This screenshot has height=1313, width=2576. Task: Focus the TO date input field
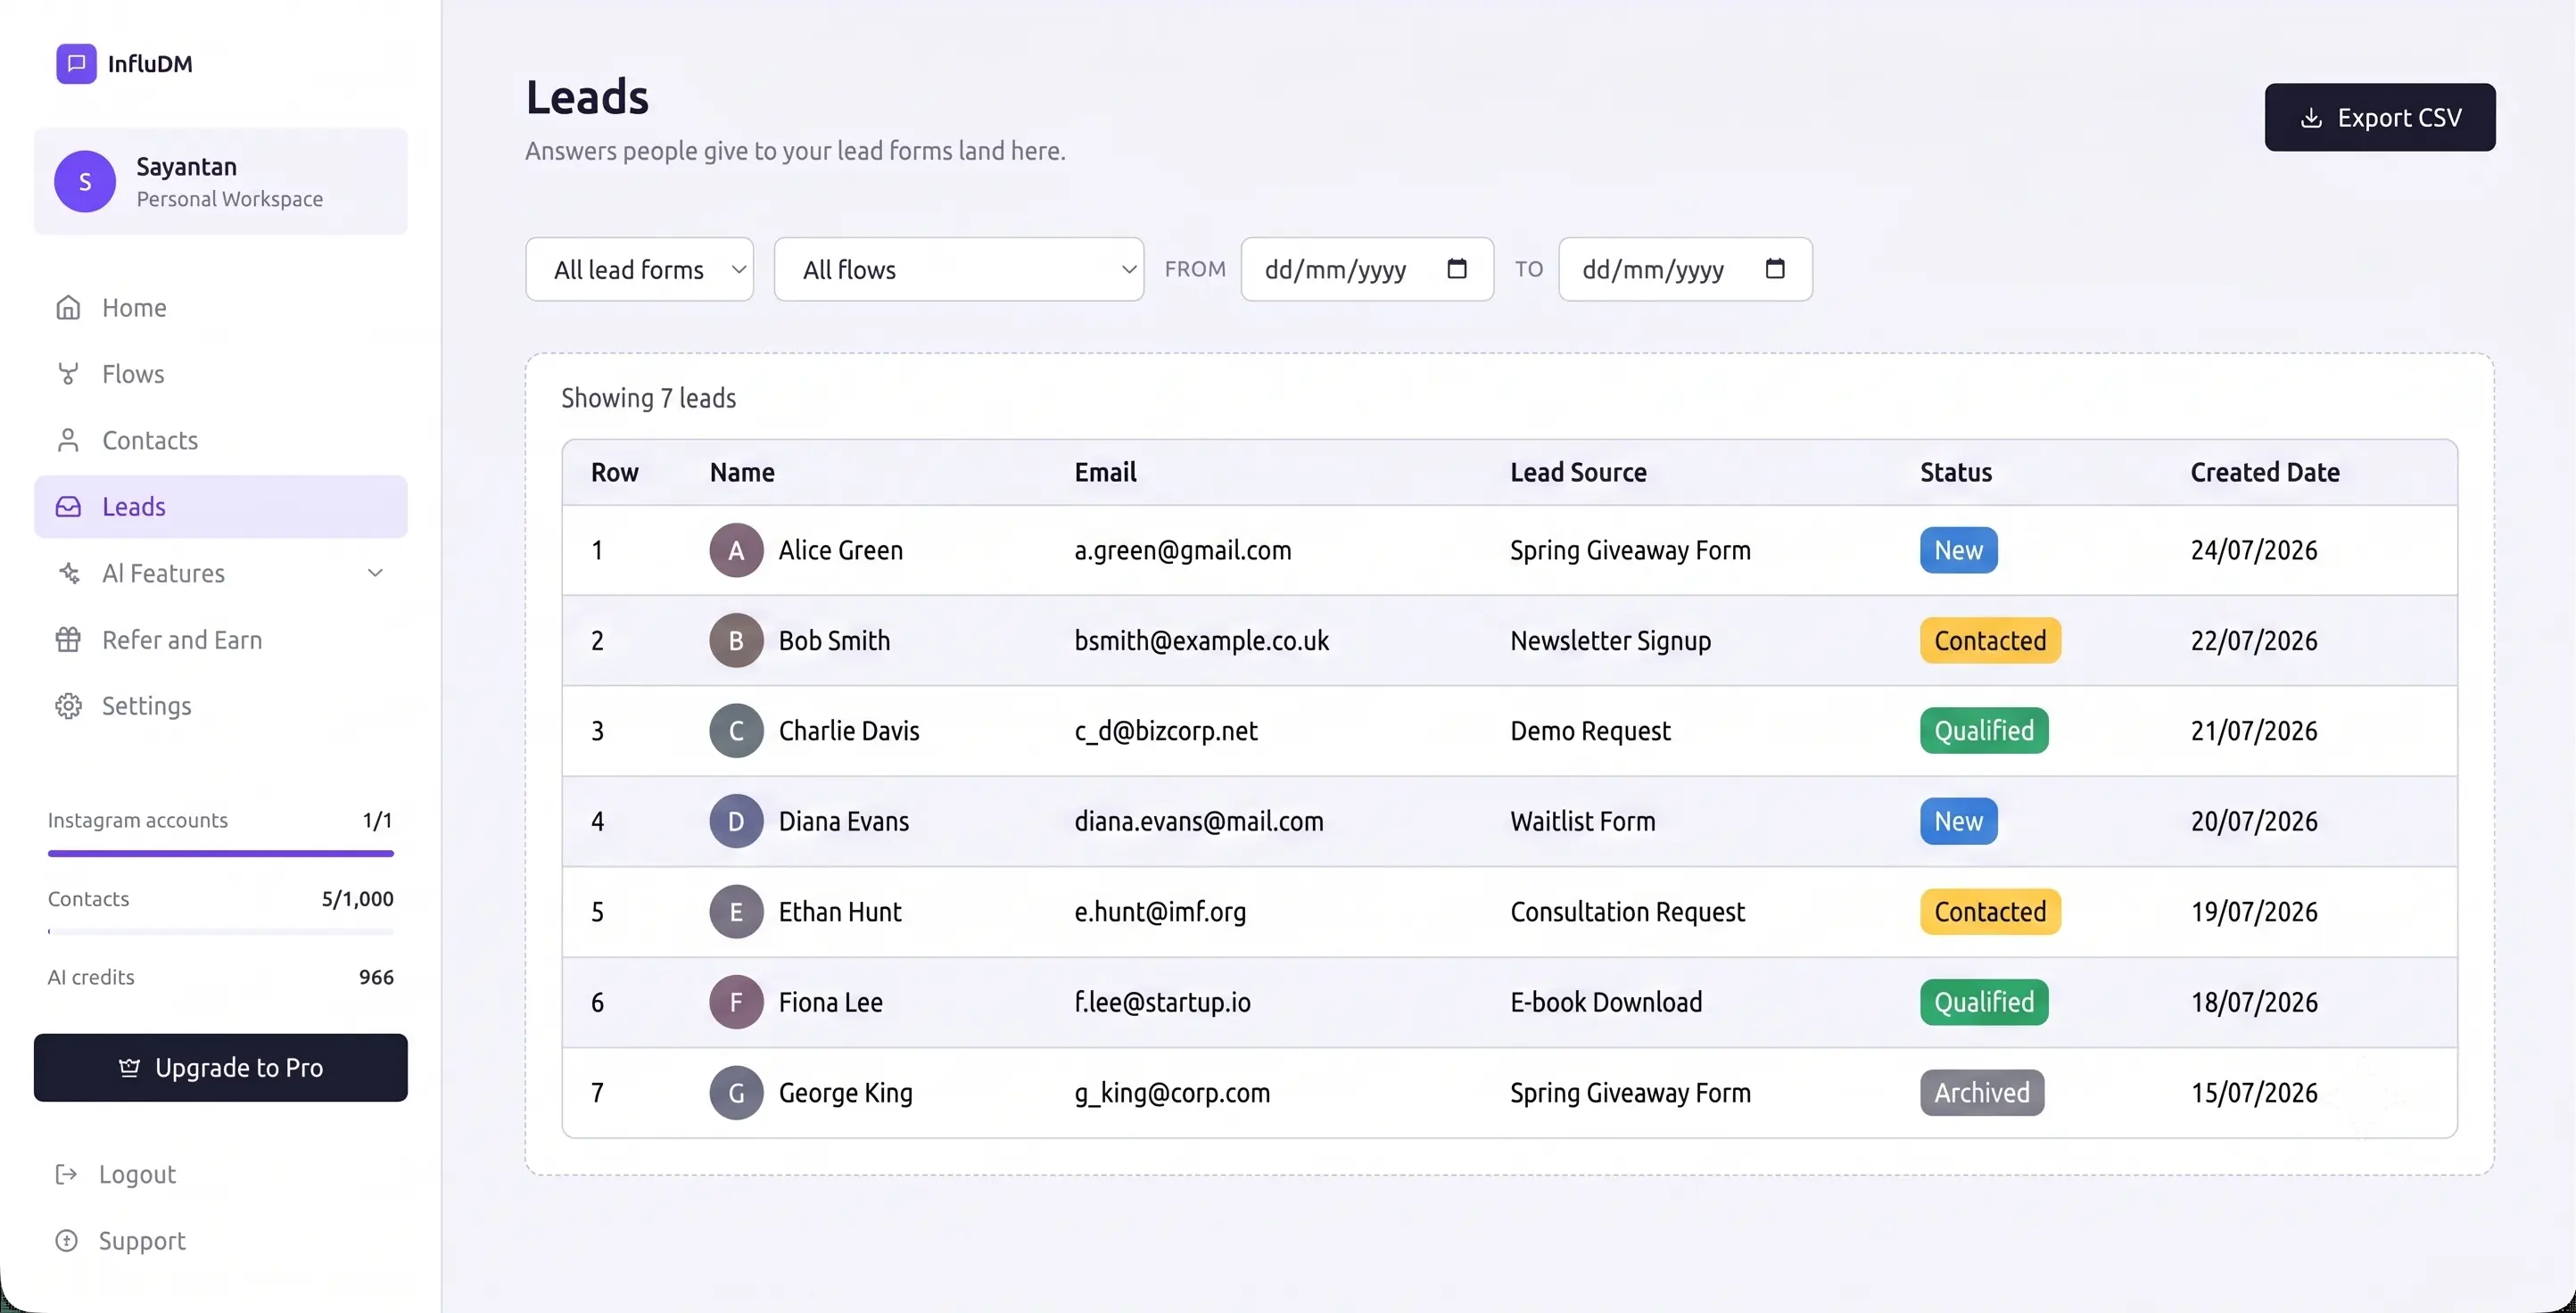point(1685,269)
